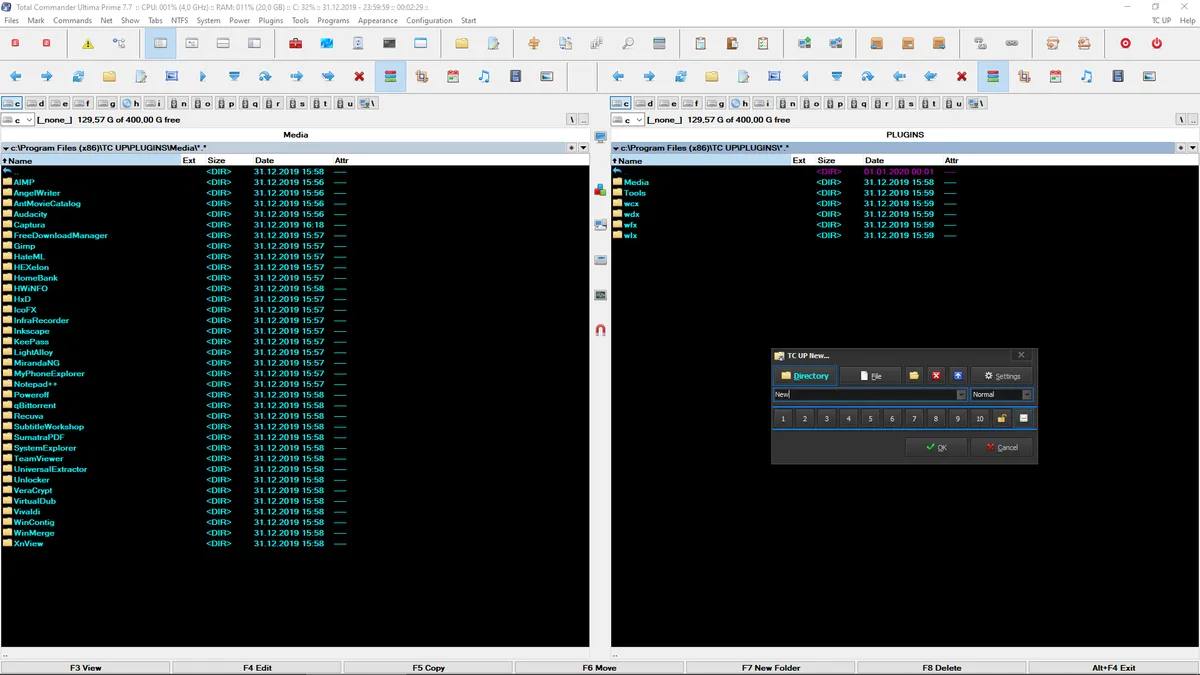Open the right panel favorites asterisk button

click(x=1180, y=148)
